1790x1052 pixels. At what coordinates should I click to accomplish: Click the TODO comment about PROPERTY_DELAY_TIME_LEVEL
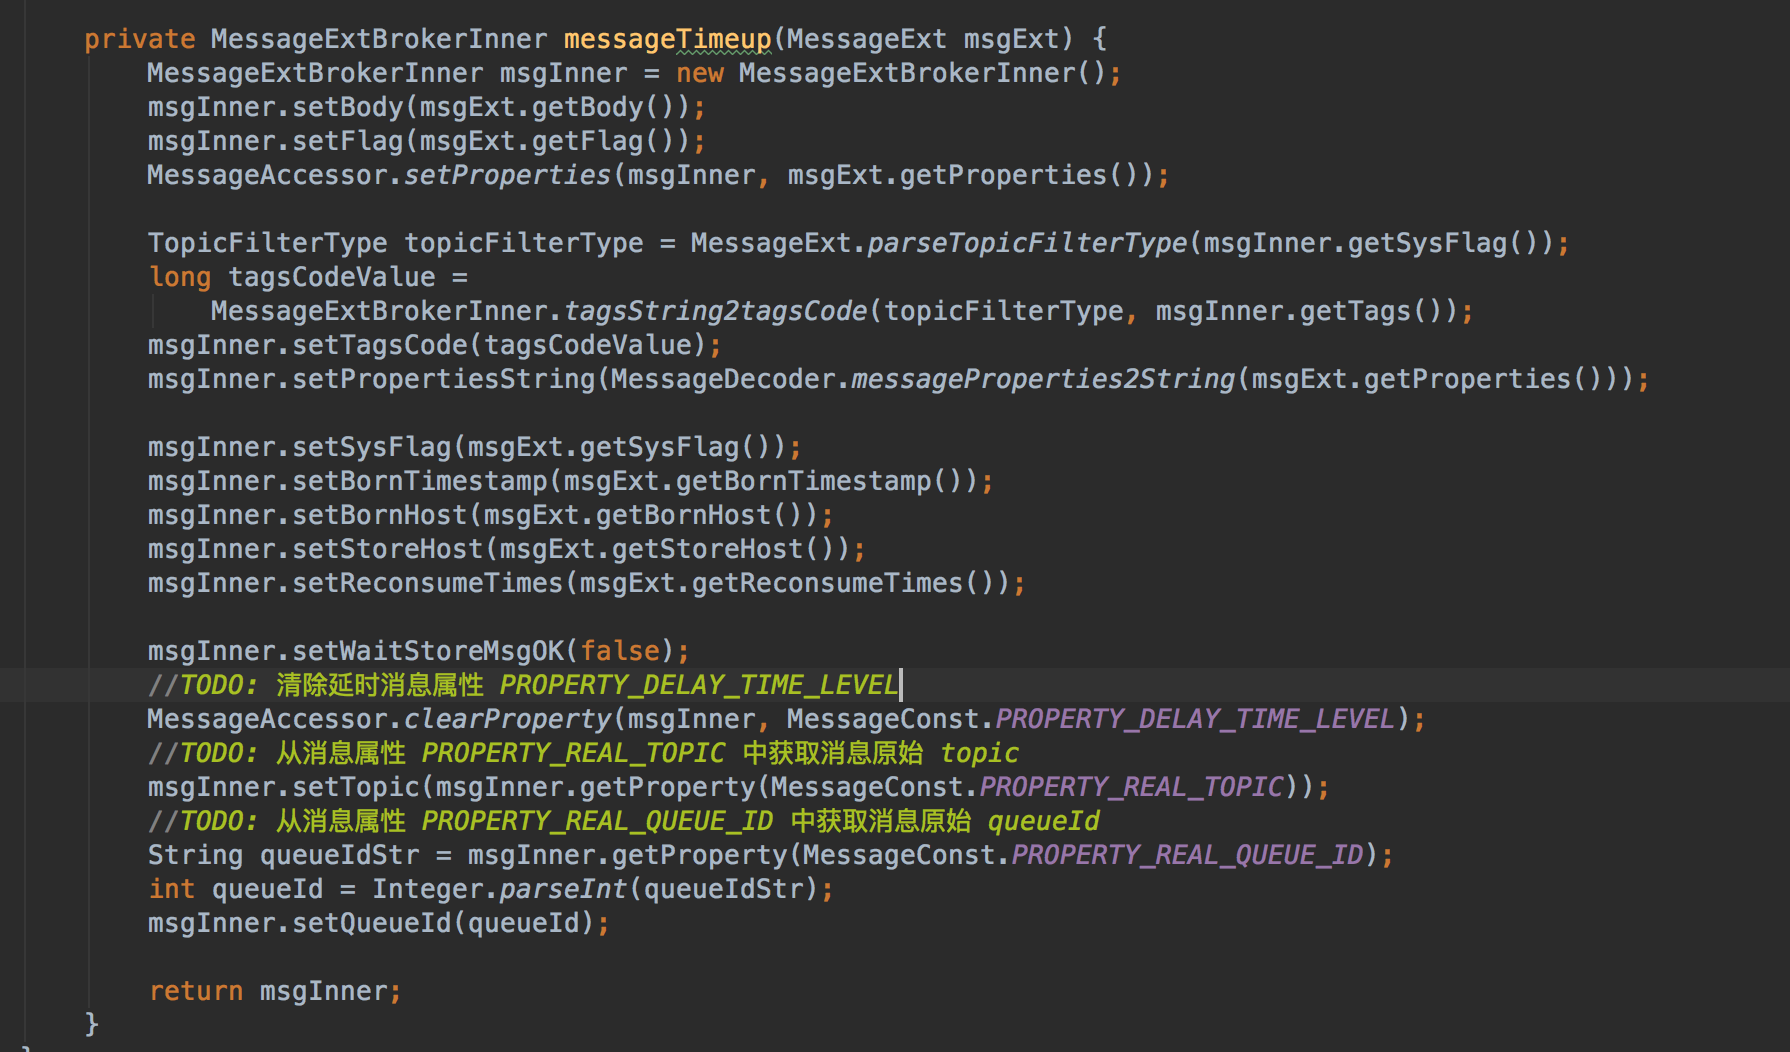523,685
